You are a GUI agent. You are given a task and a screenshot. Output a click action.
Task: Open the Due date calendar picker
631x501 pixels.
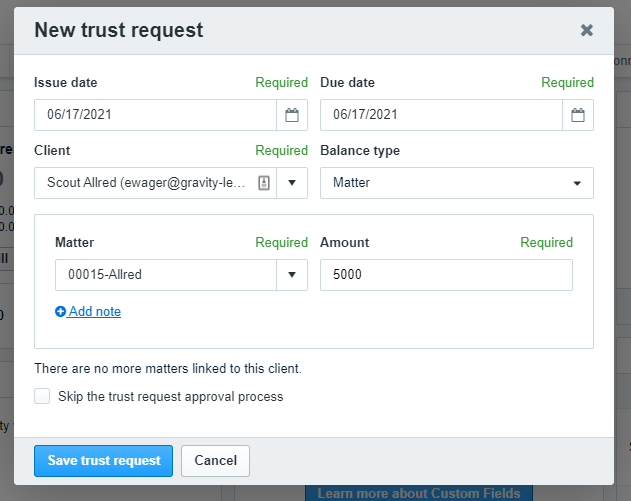[578, 115]
